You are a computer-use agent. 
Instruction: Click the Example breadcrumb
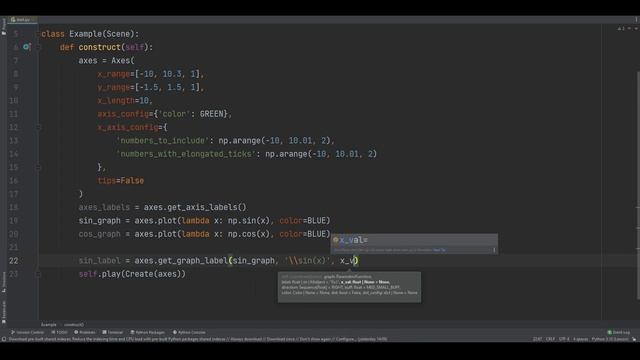pyautogui.click(x=49, y=324)
